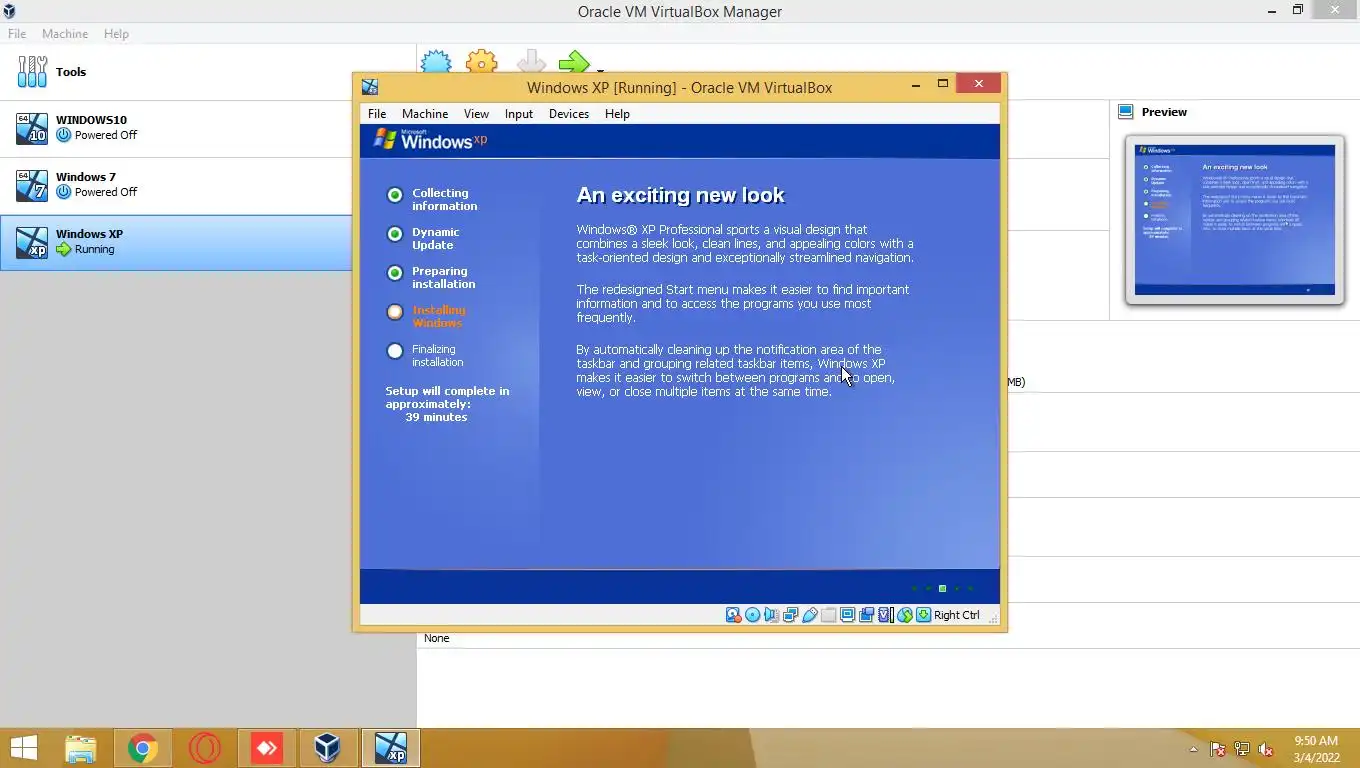1360x768 pixels.
Task: Click the Preview section monitor icon
Action: pos(1126,112)
